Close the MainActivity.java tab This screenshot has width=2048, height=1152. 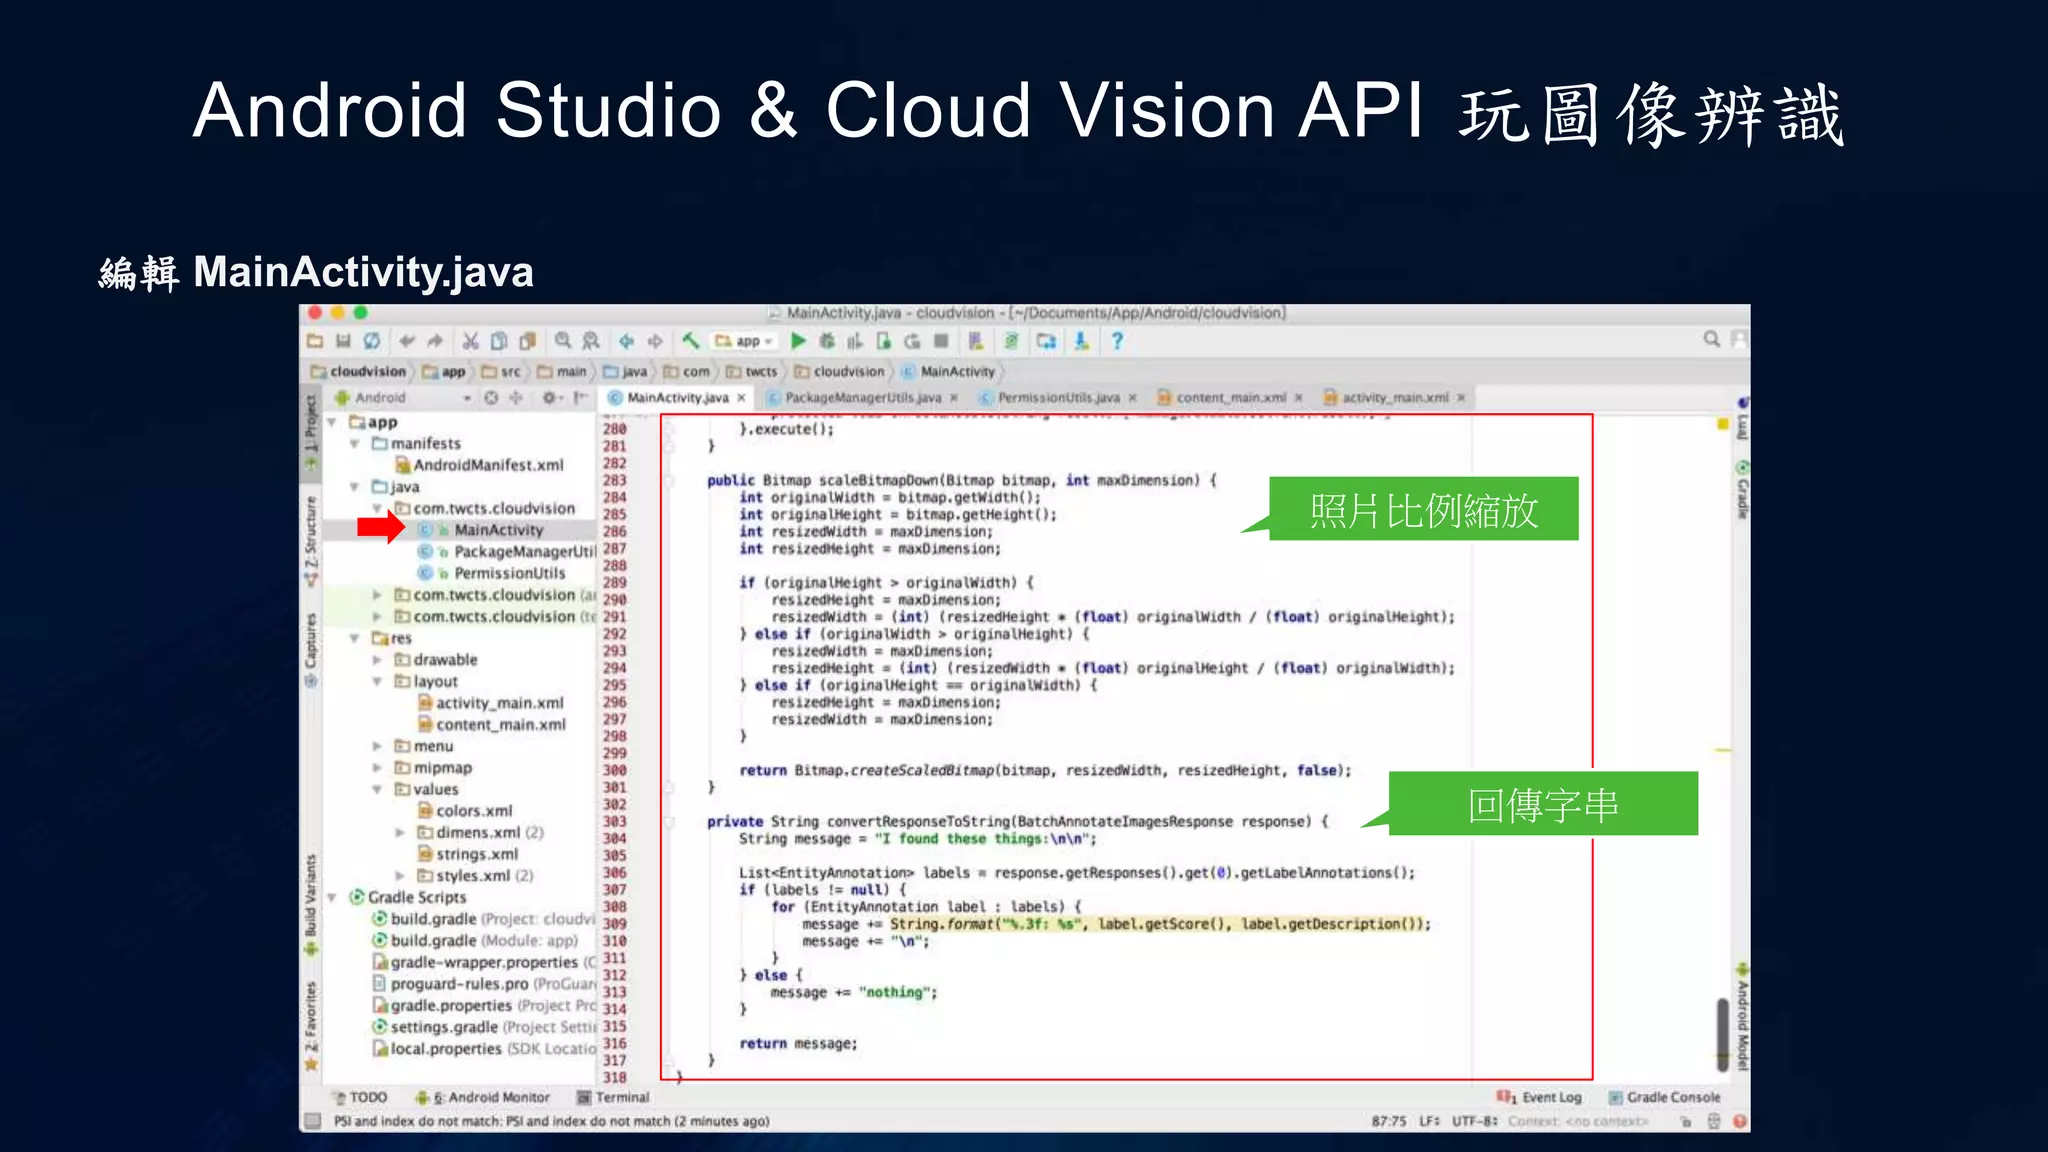741,398
